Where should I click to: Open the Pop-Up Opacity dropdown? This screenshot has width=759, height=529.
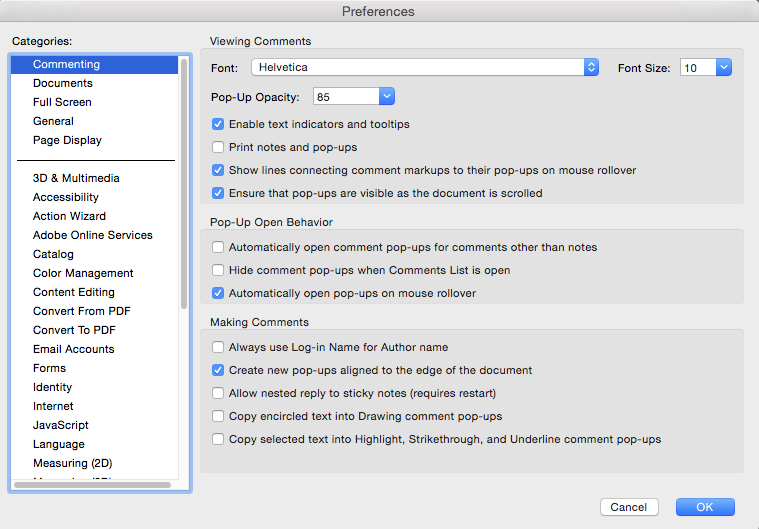pyautogui.click(x=354, y=97)
